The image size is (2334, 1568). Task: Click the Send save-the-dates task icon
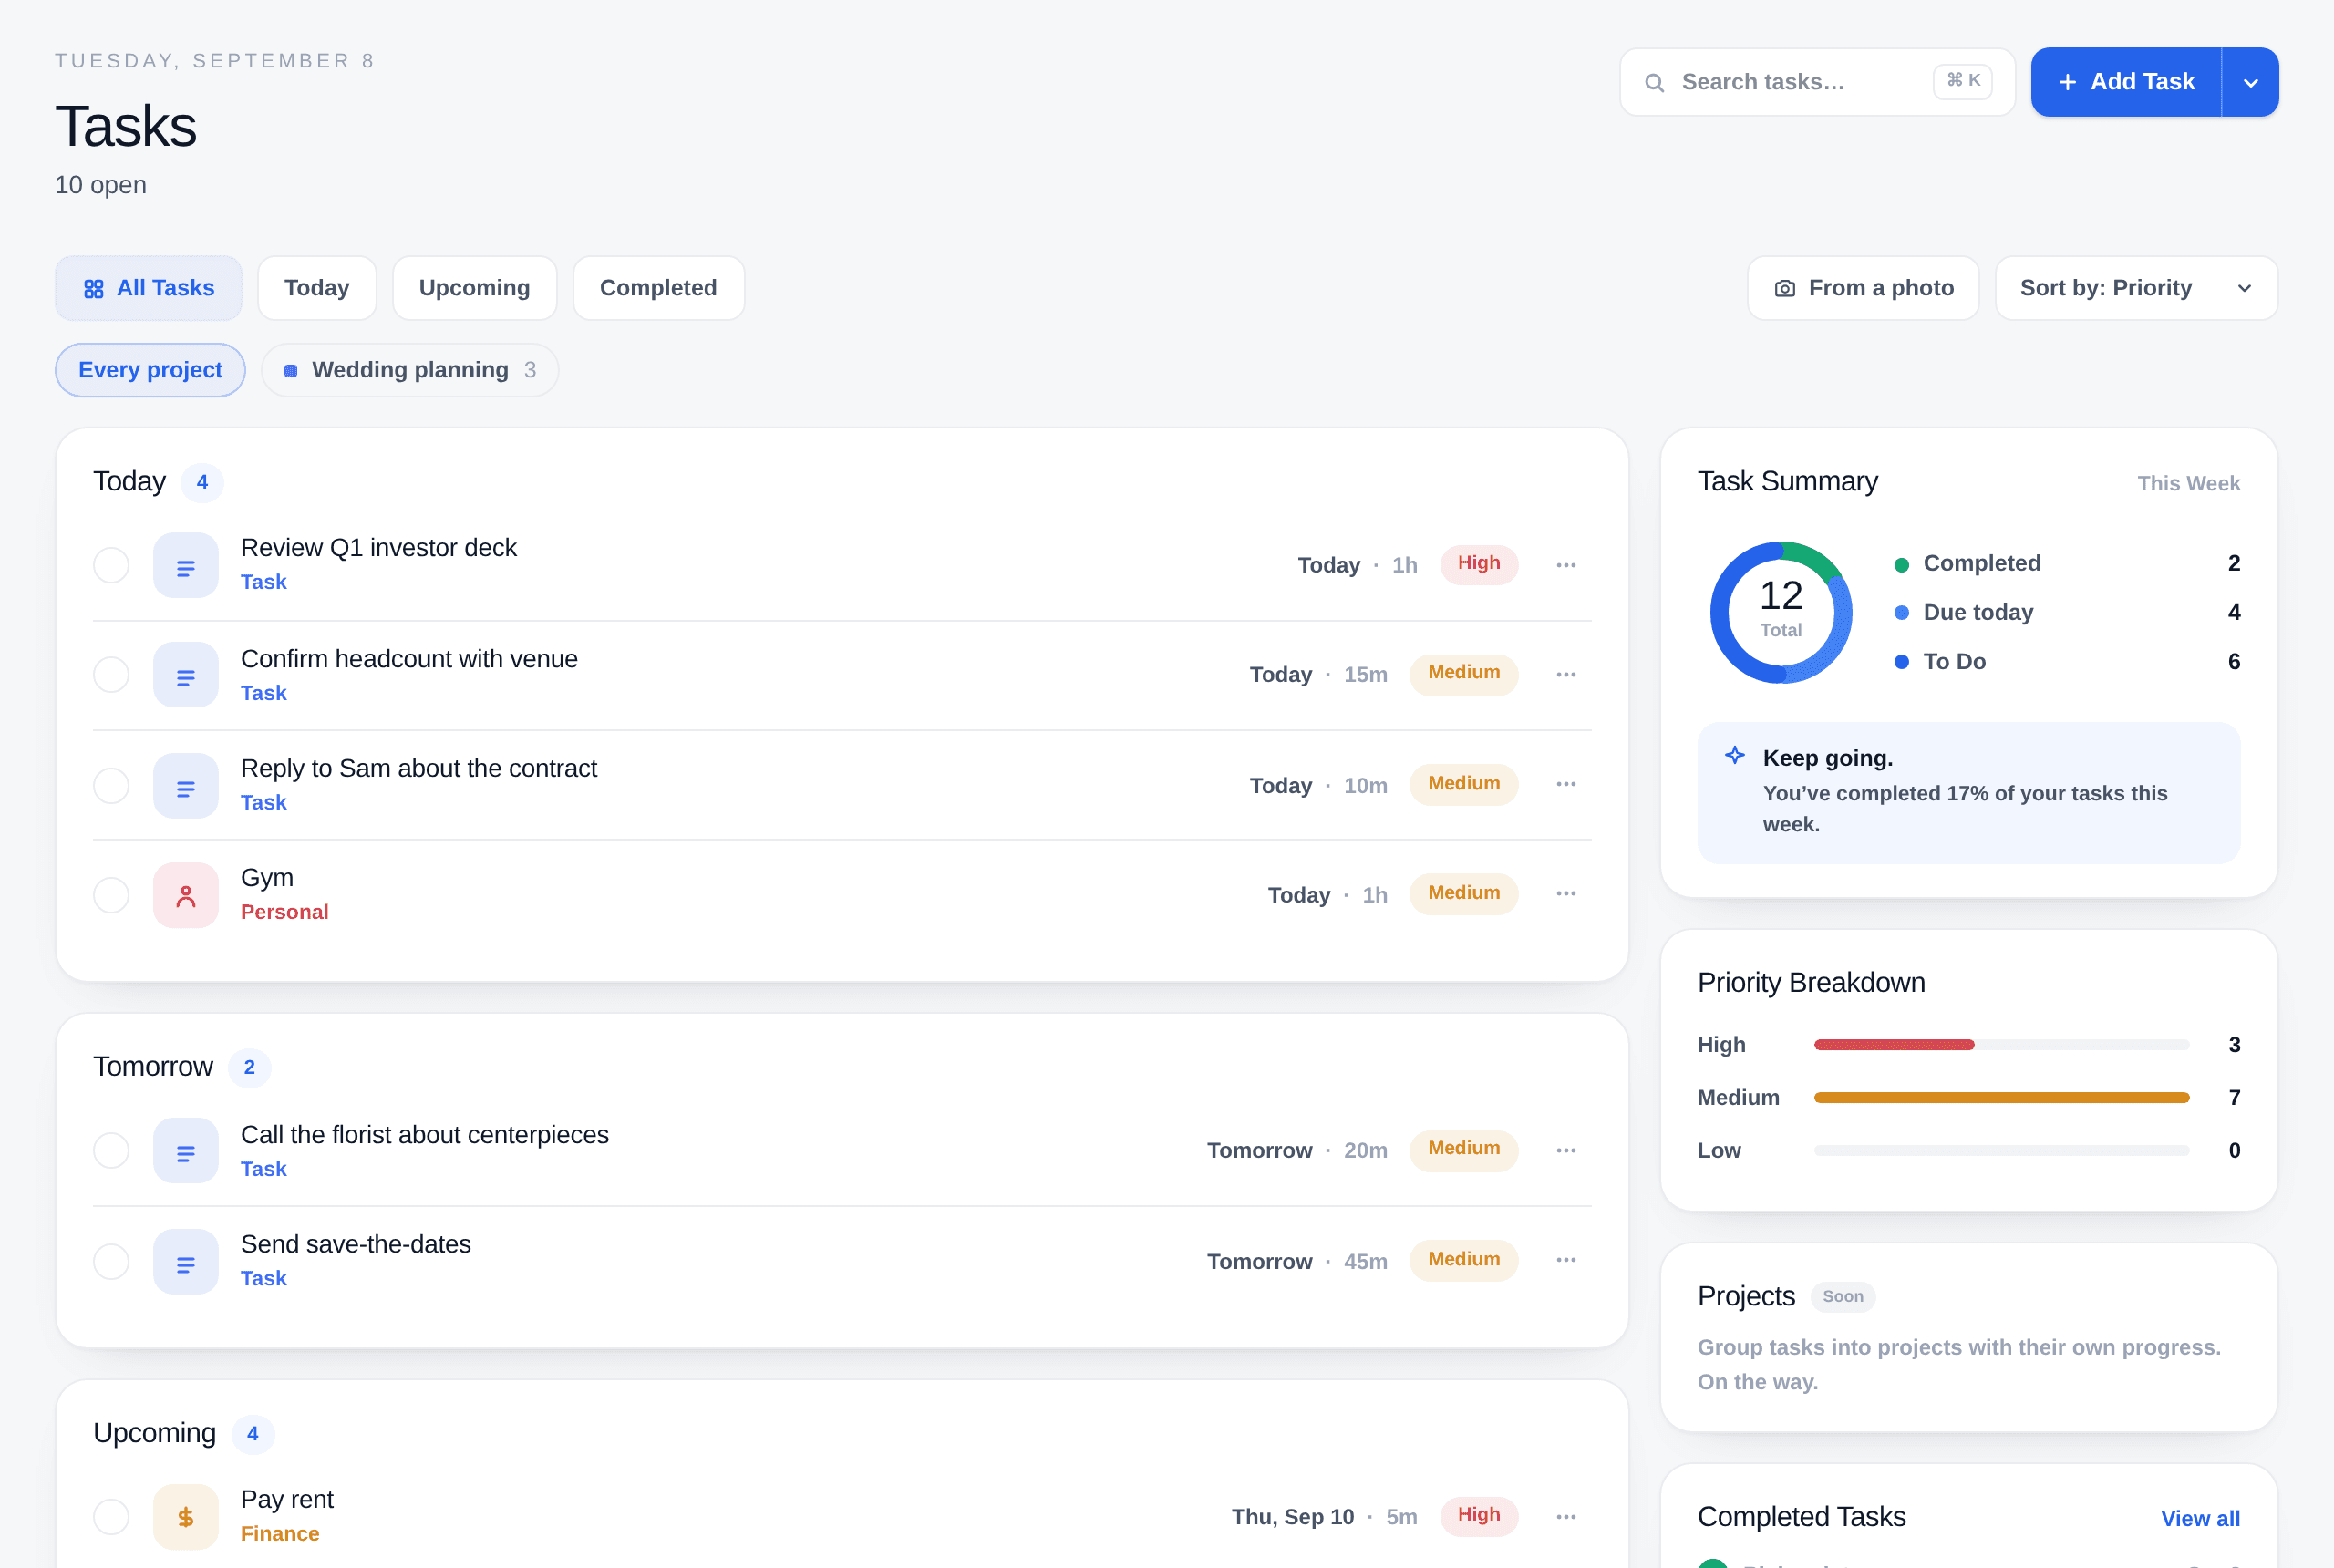(186, 1262)
